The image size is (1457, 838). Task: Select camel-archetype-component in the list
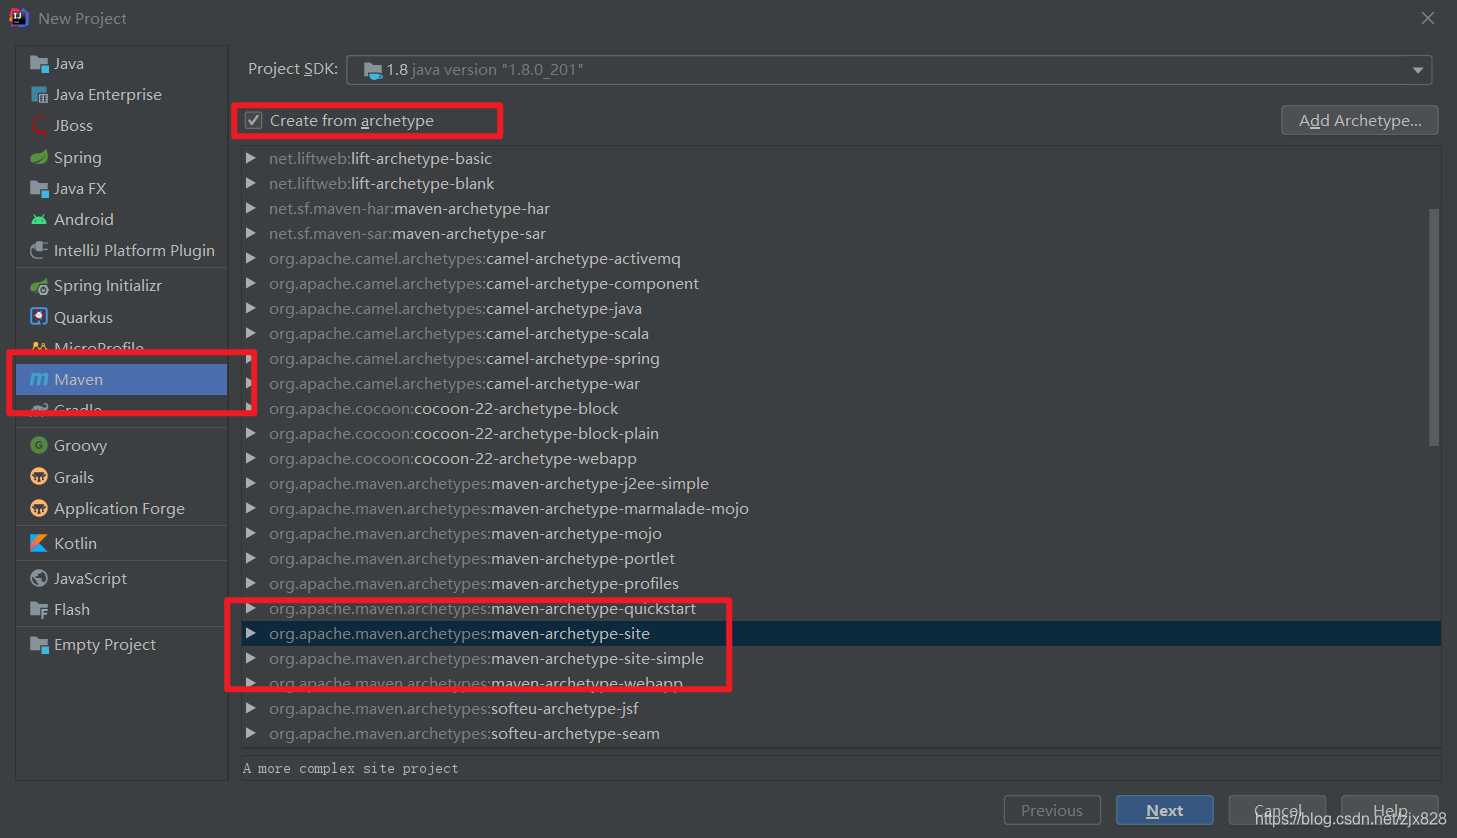coord(841,283)
